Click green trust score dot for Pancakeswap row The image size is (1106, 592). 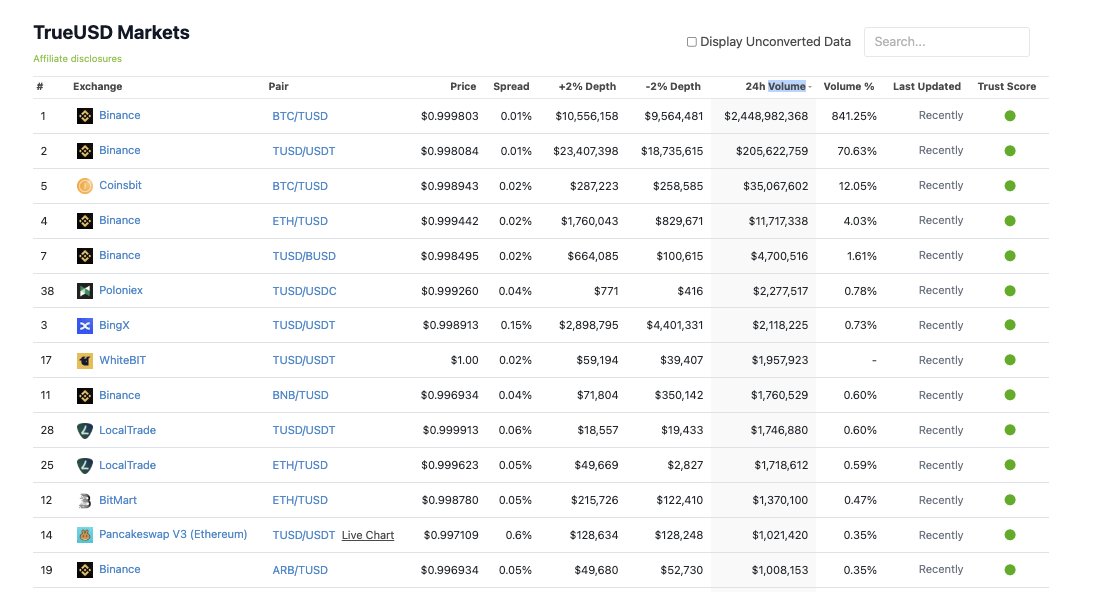click(1010, 535)
